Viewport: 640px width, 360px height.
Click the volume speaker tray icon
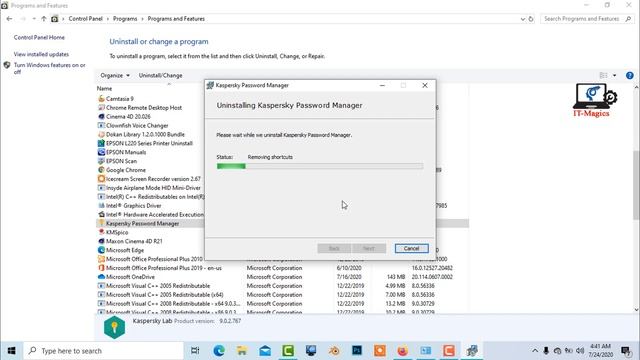pyautogui.click(x=580, y=351)
